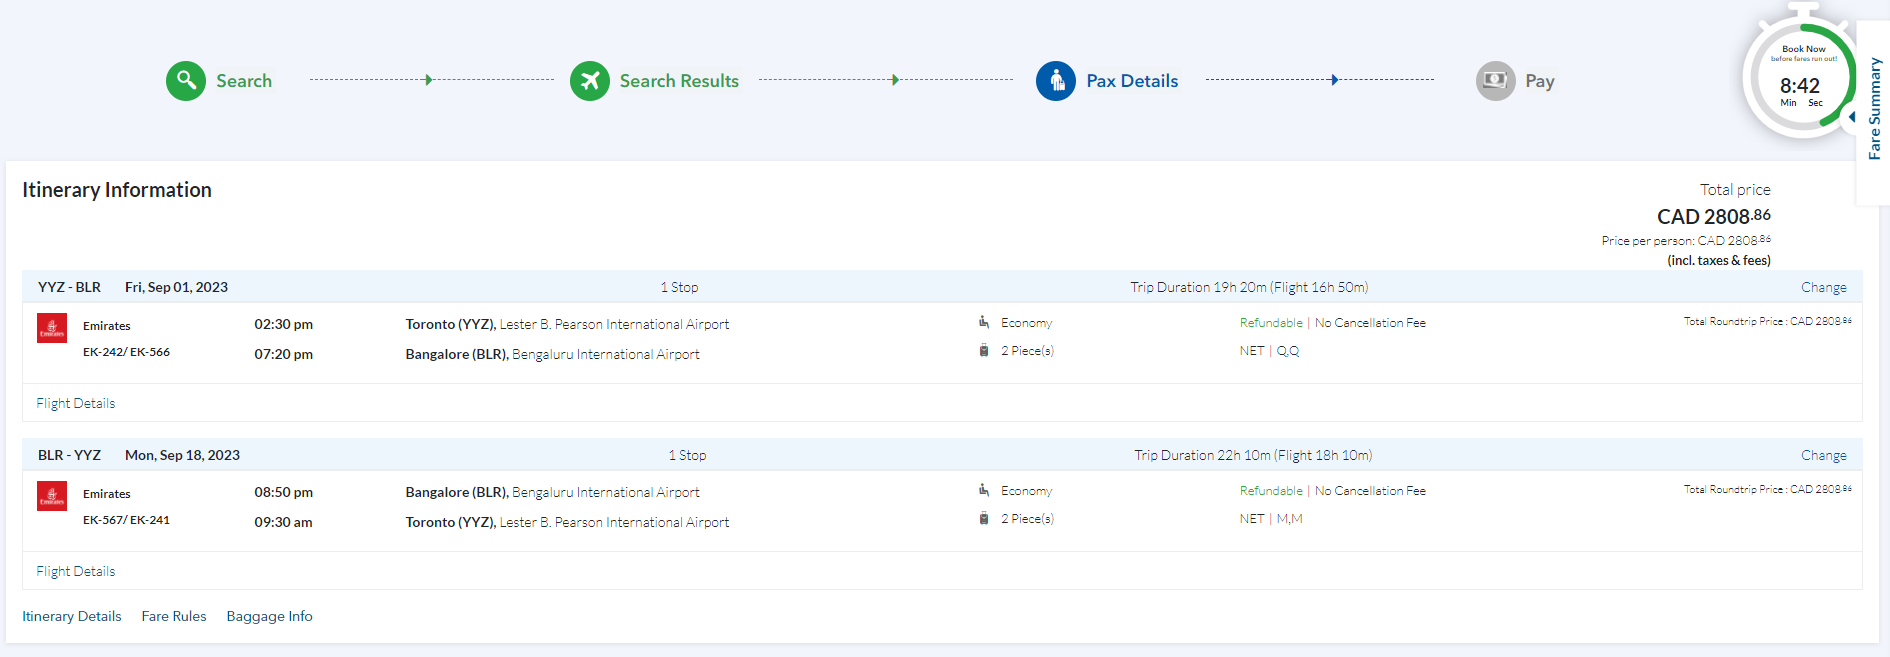Open the Itinerary Details tab
1890x657 pixels.
tap(72, 616)
